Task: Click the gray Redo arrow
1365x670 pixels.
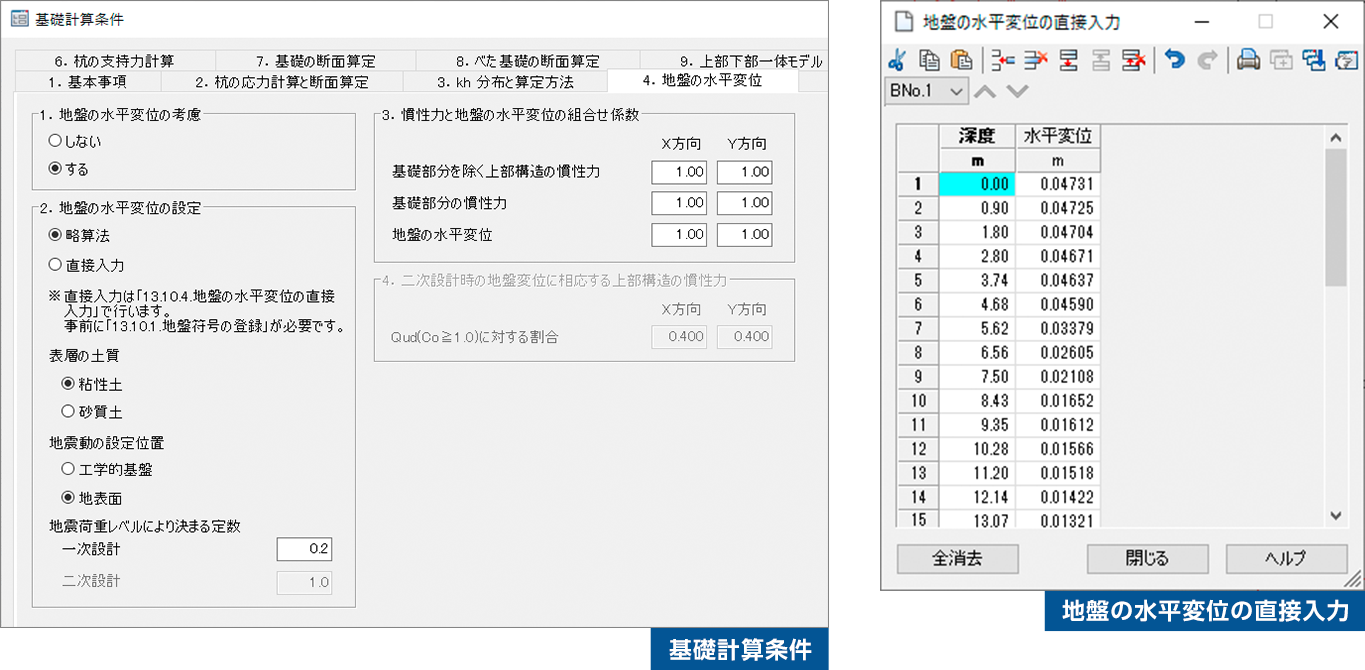Action: coord(1207,60)
